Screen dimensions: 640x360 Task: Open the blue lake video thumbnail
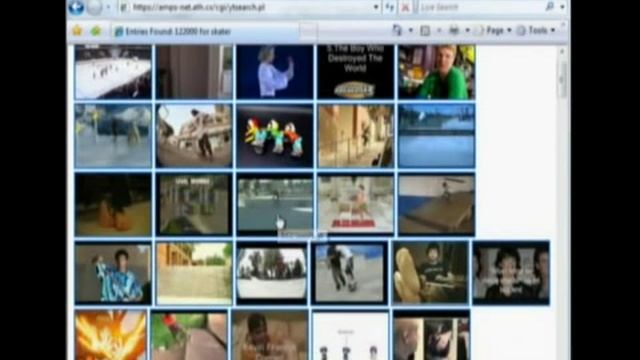tap(436, 136)
